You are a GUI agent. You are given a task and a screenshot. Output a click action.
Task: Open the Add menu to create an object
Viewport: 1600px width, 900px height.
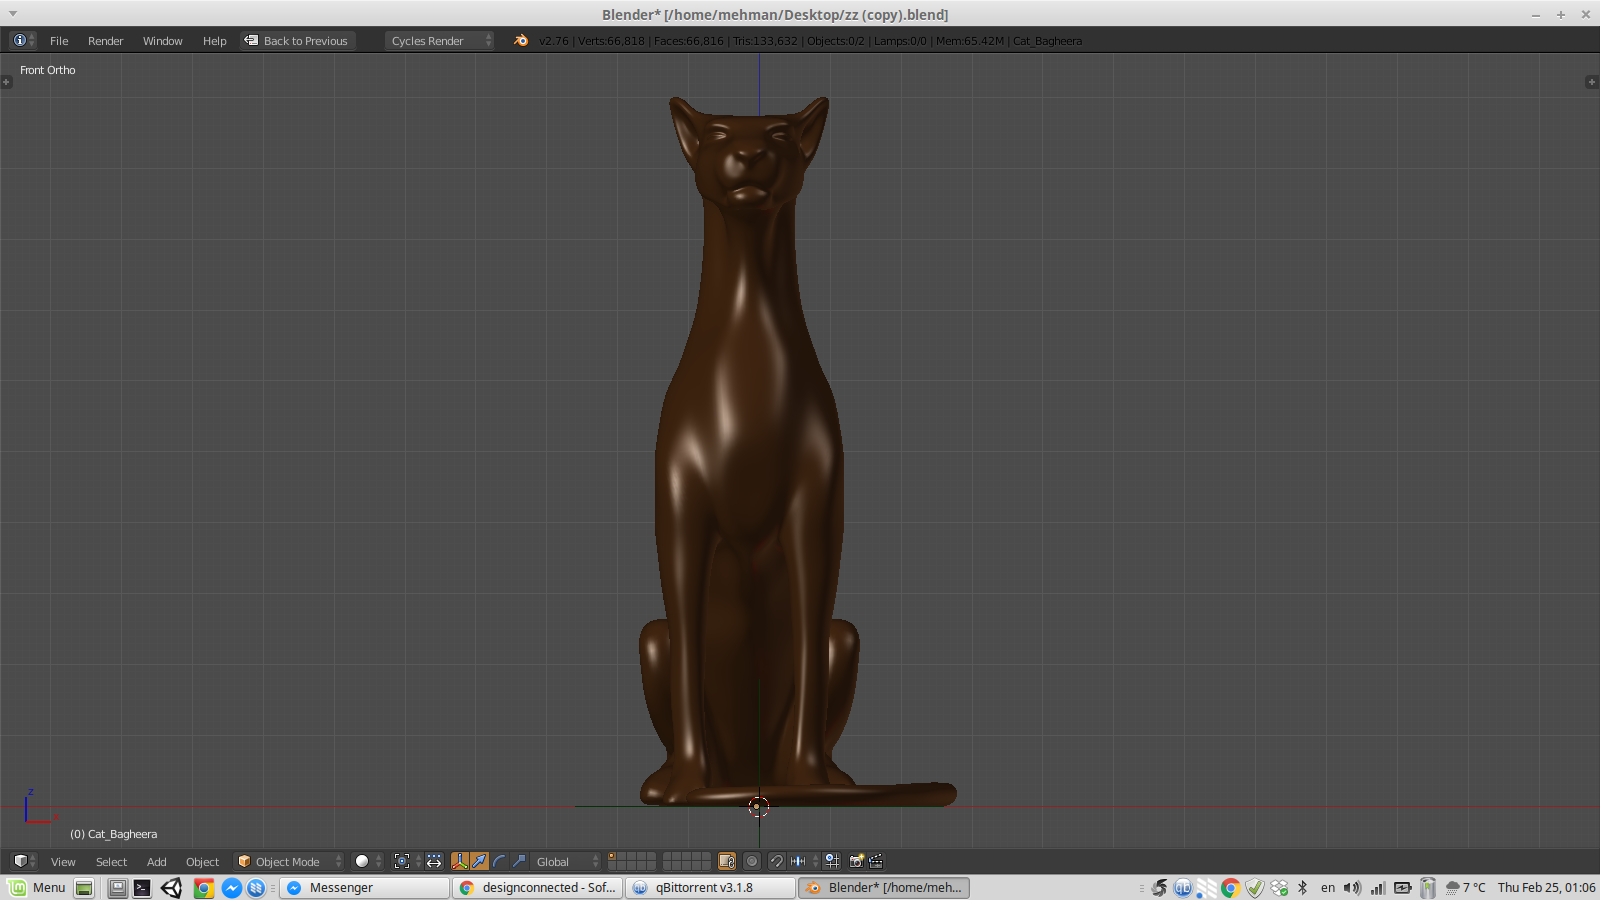156,861
